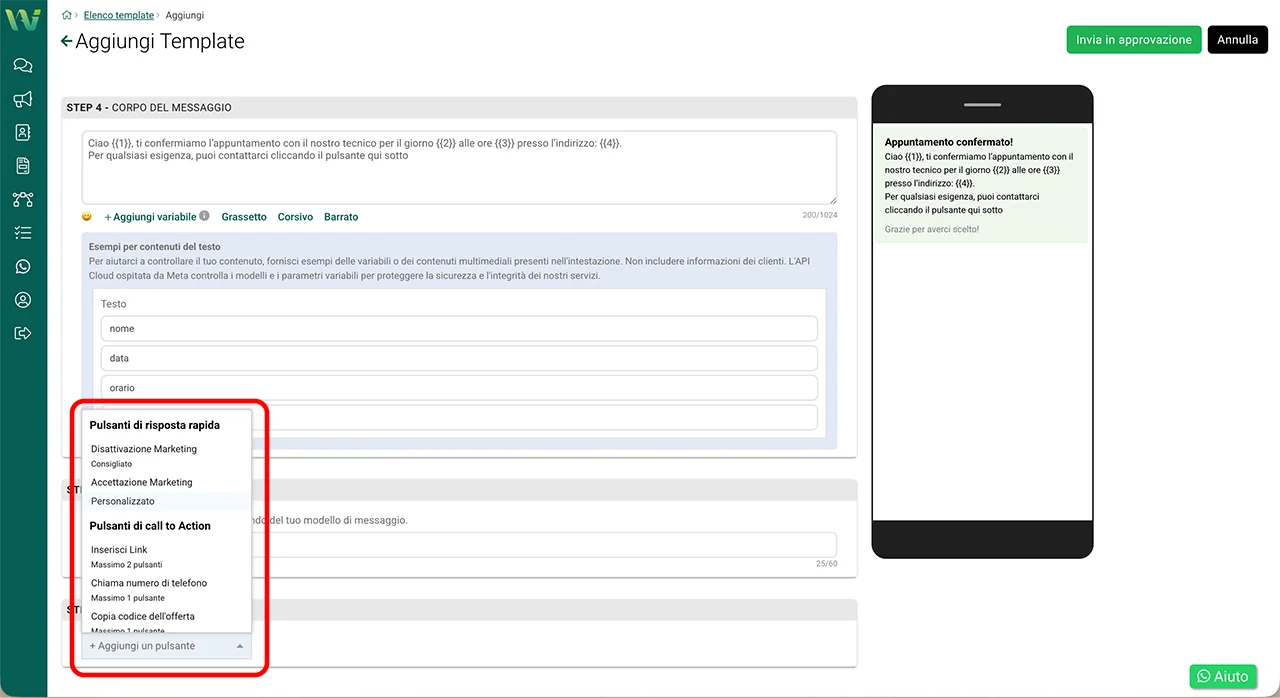The image size is (1280, 698).
Task: Click Invia in approvazione button
Action: (1133, 40)
